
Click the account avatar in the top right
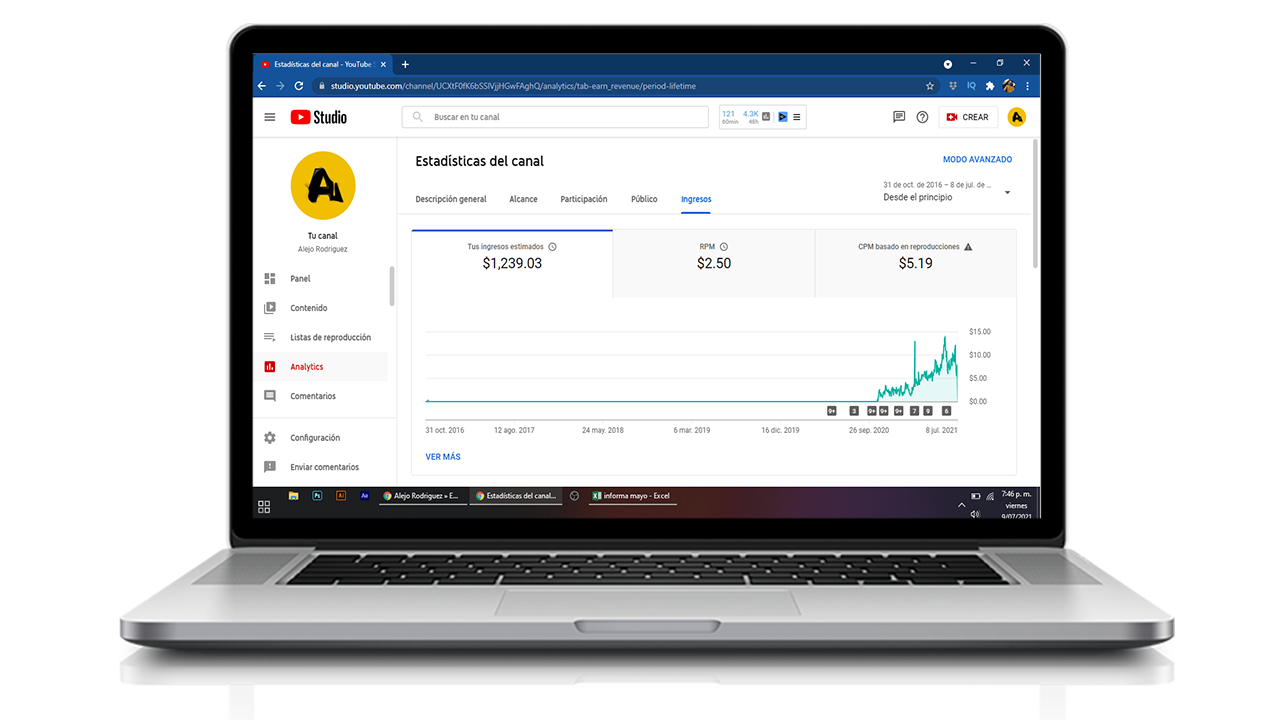(1017, 117)
